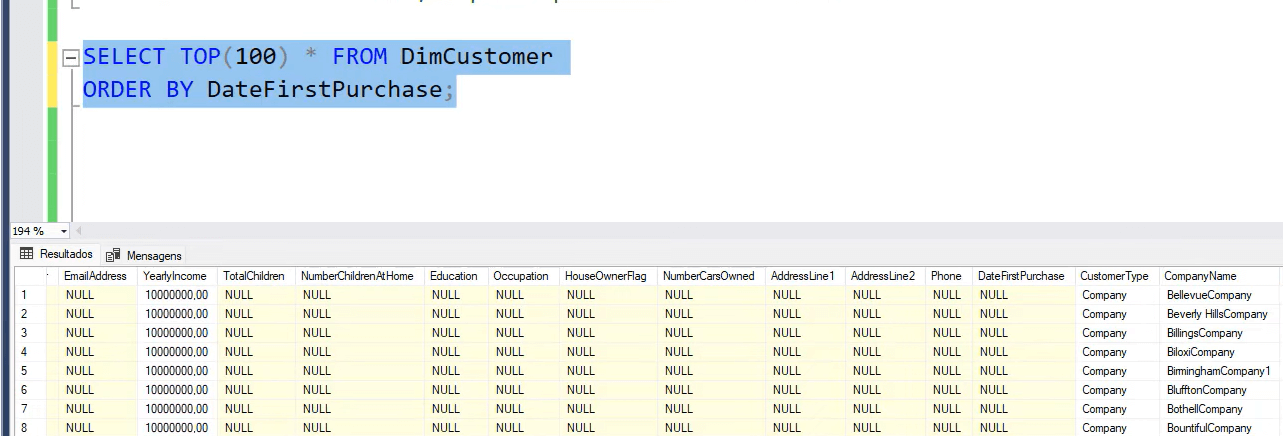The image size is (1283, 436).
Task: Place cursor on DateFirstPurchase in ORDER BY
Action: pos(324,90)
